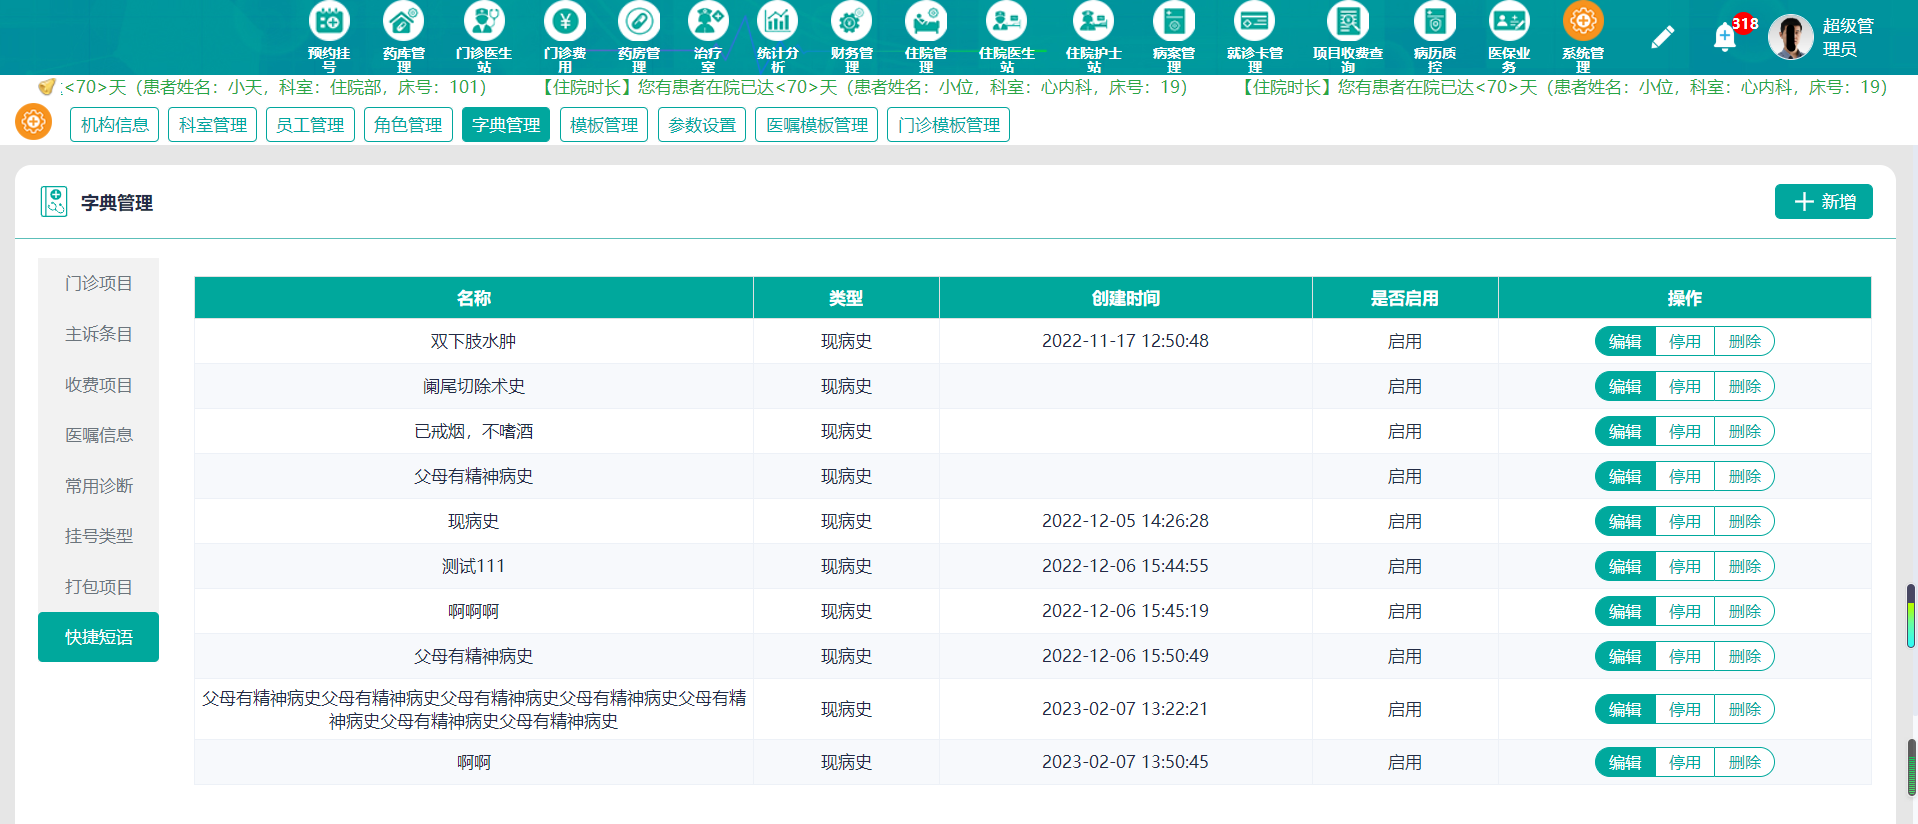The width and height of the screenshot is (1918, 824).
Task: Switch to the 角色管理 tab
Action: [408, 125]
